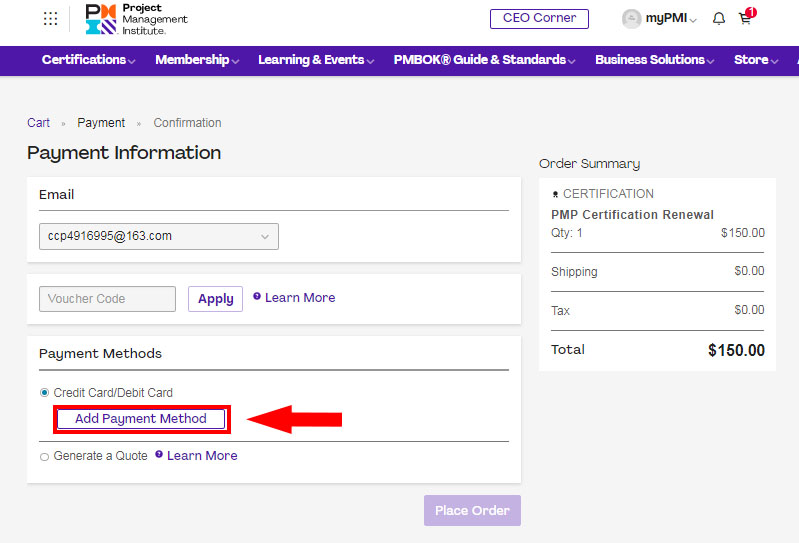
Task: Click the Confirmation breadcrumb step
Action: (188, 123)
